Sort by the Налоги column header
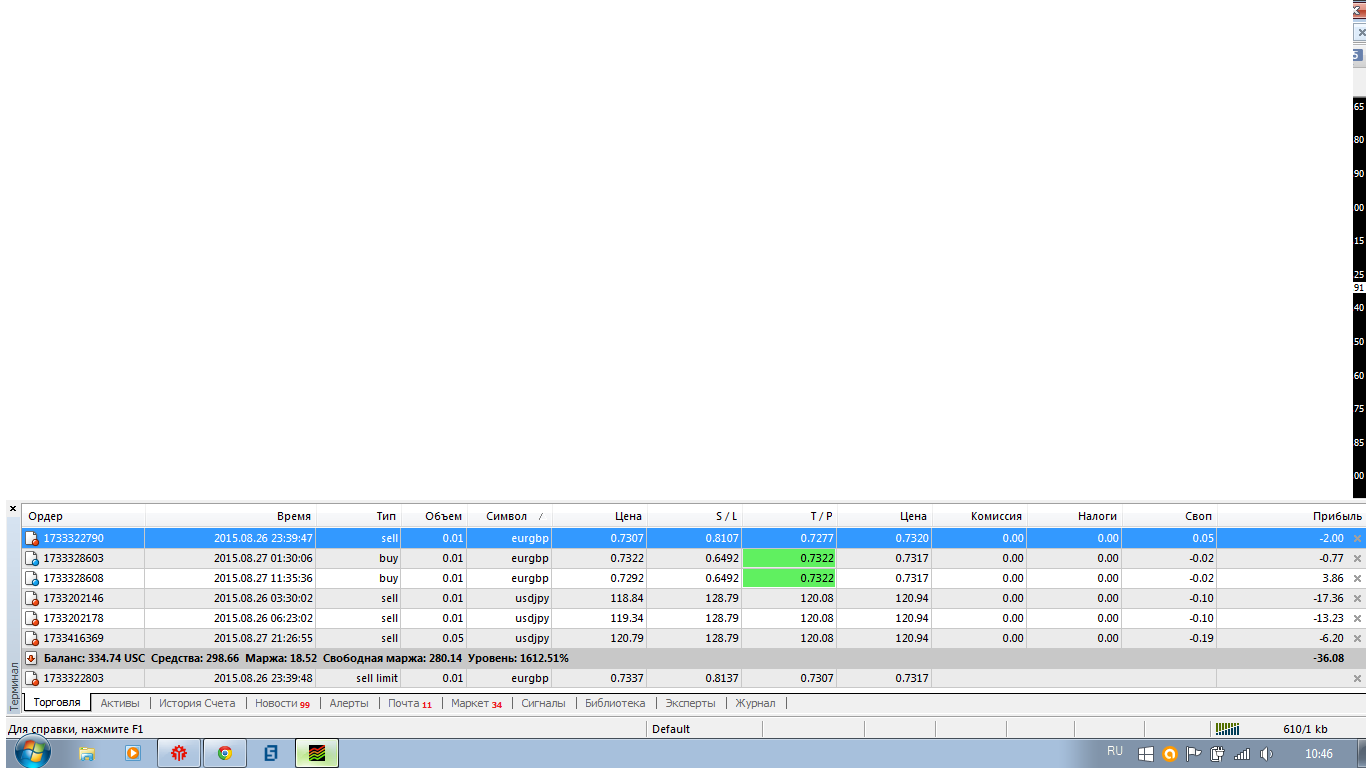1366x768 pixels. (1075, 516)
